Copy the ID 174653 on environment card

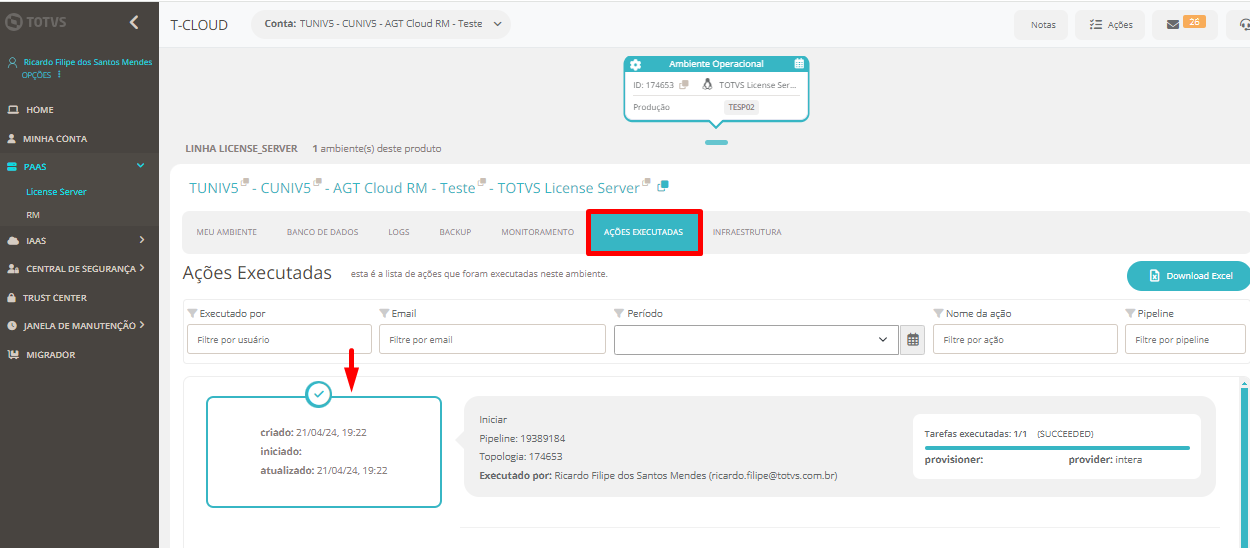pyautogui.click(x=684, y=85)
